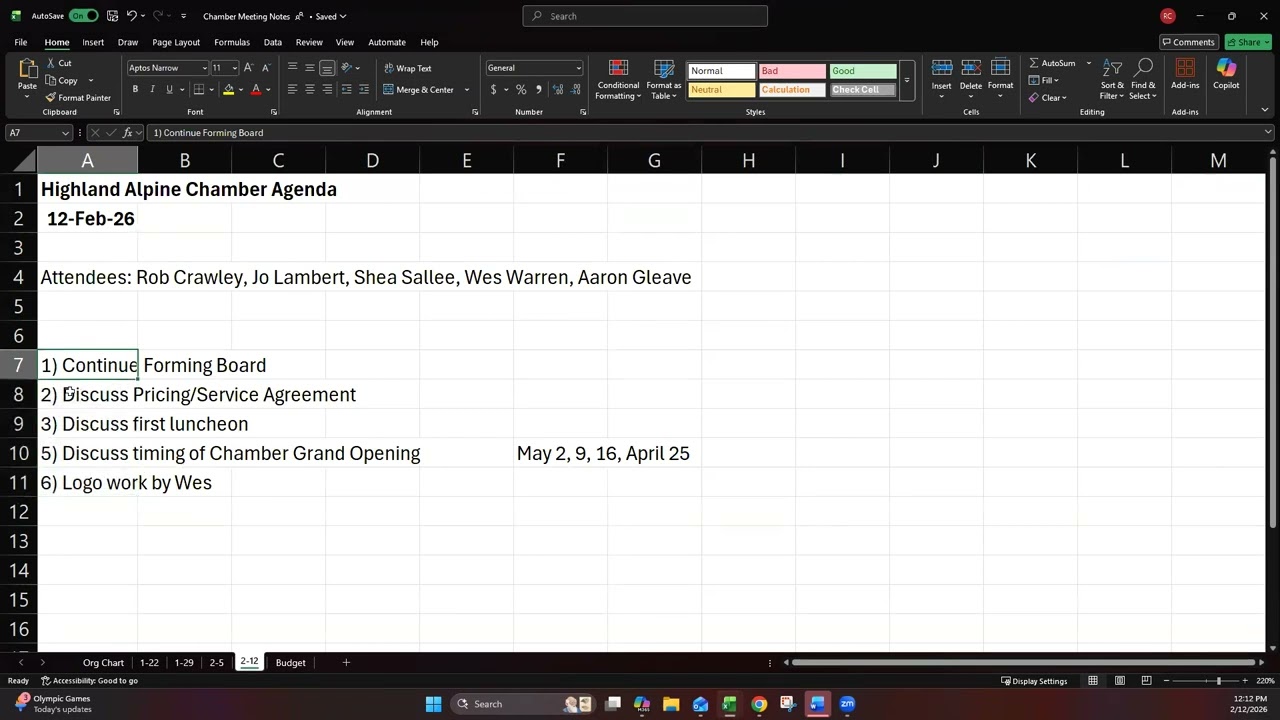Click the Paste clipboard icon
The image size is (1280, 720).
[x=27, y=70]
